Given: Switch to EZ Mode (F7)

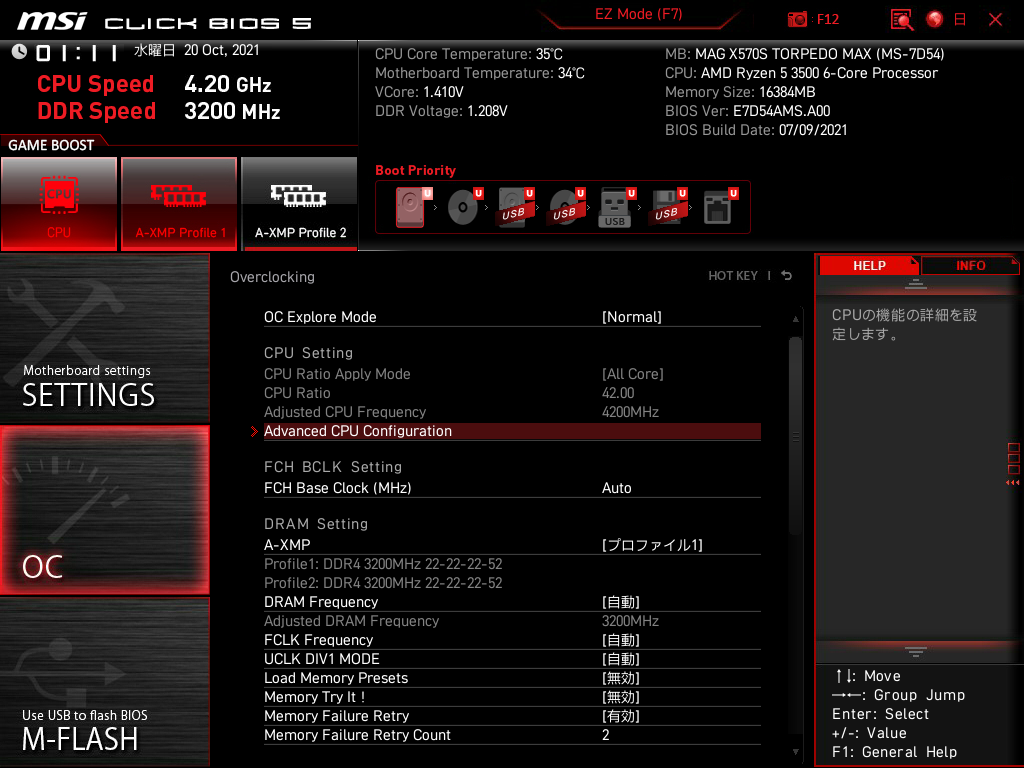Looking at the screenshot, I should click(x=639, y=15).
